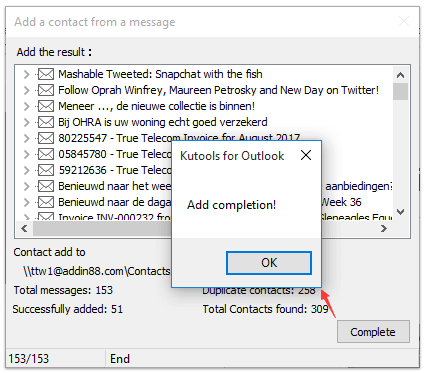This screenshot has width=424, height=373.
Task: Select envelope icon for 59212636 True Telecom message
Action: pyautogui.click(x=46, y=170)
